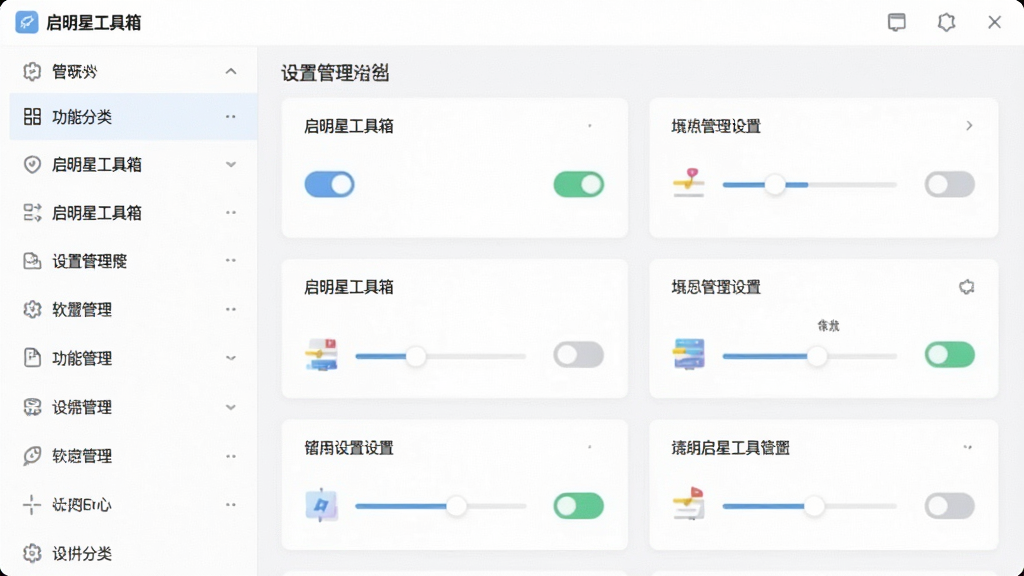Click the stacked files icon in second 启明星工具箱 card

pos(321,355)
